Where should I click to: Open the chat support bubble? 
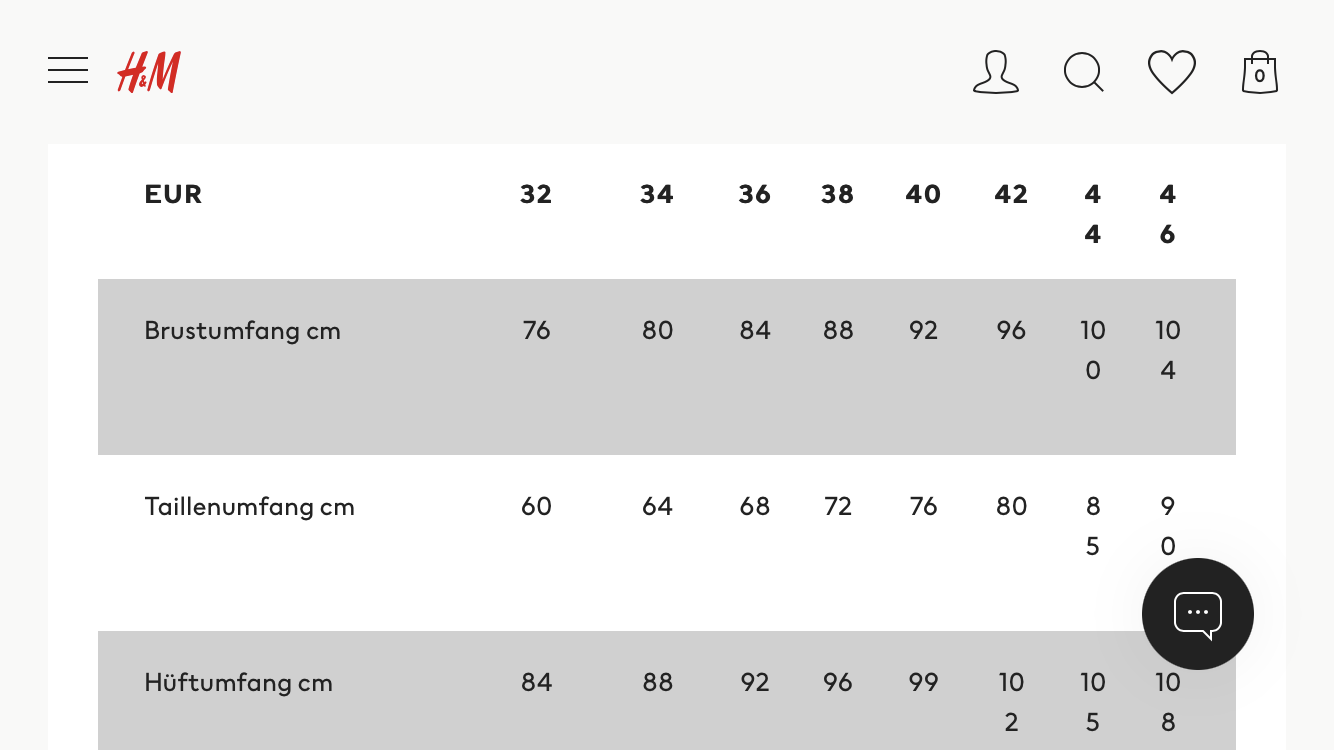[x=1197, y=614]
